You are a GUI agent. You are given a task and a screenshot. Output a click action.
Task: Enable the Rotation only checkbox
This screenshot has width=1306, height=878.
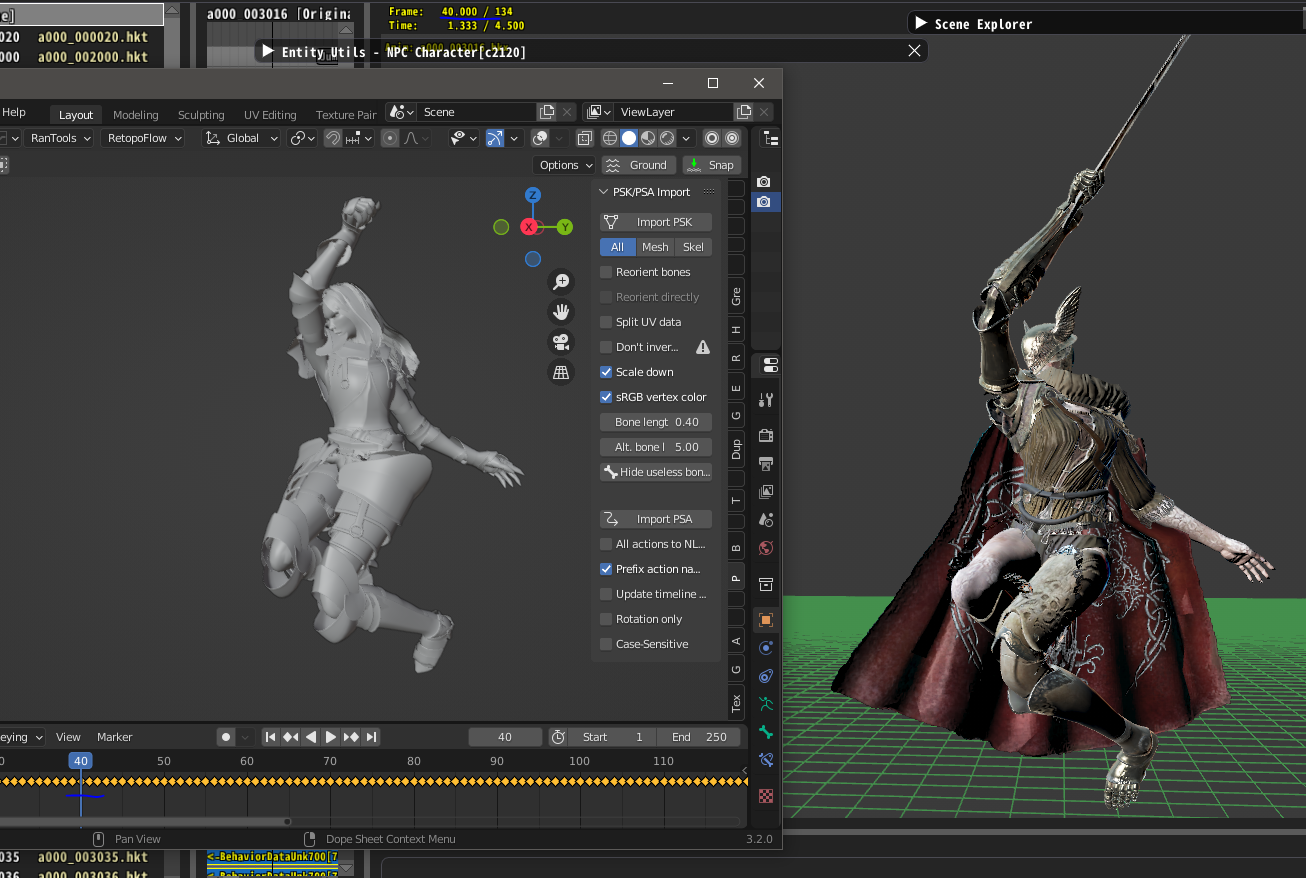pos(606,619)
